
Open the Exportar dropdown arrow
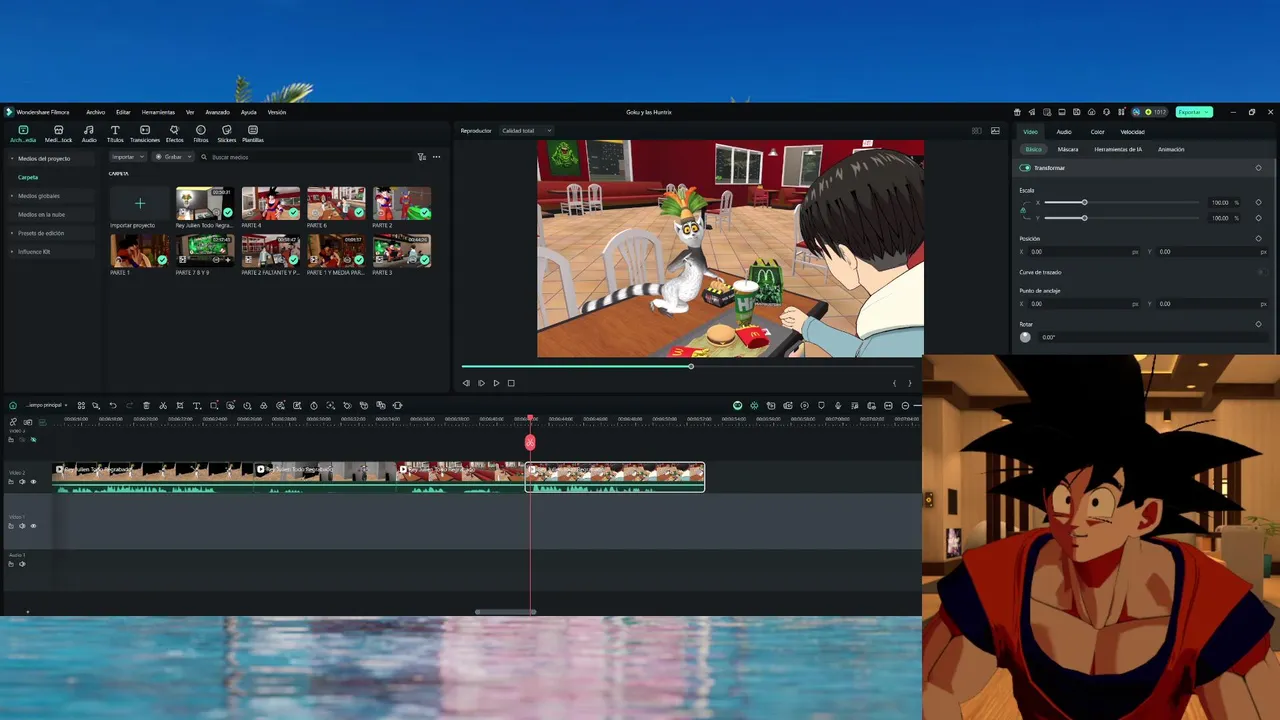tap(1208, 112)
